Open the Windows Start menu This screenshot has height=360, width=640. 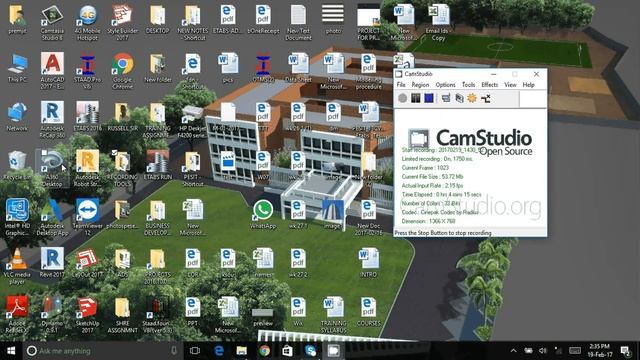[11, 351]
